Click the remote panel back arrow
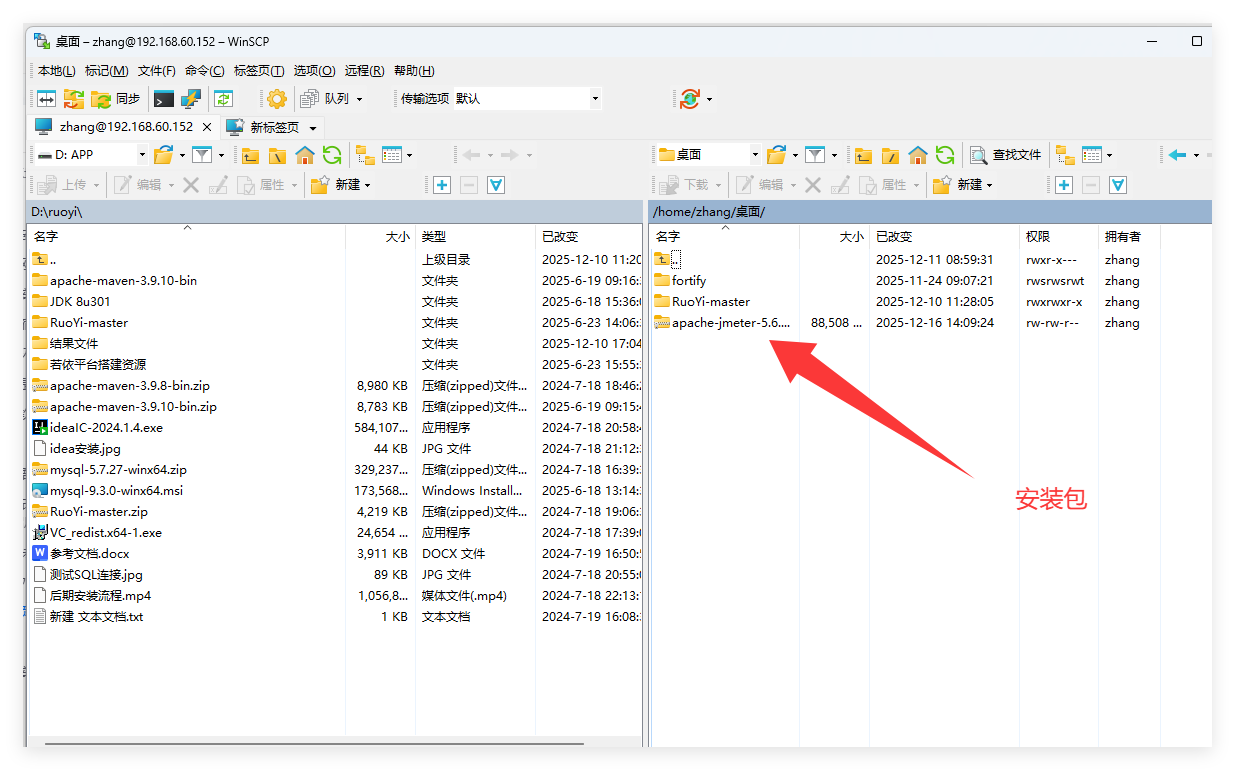 (1177, 155)
